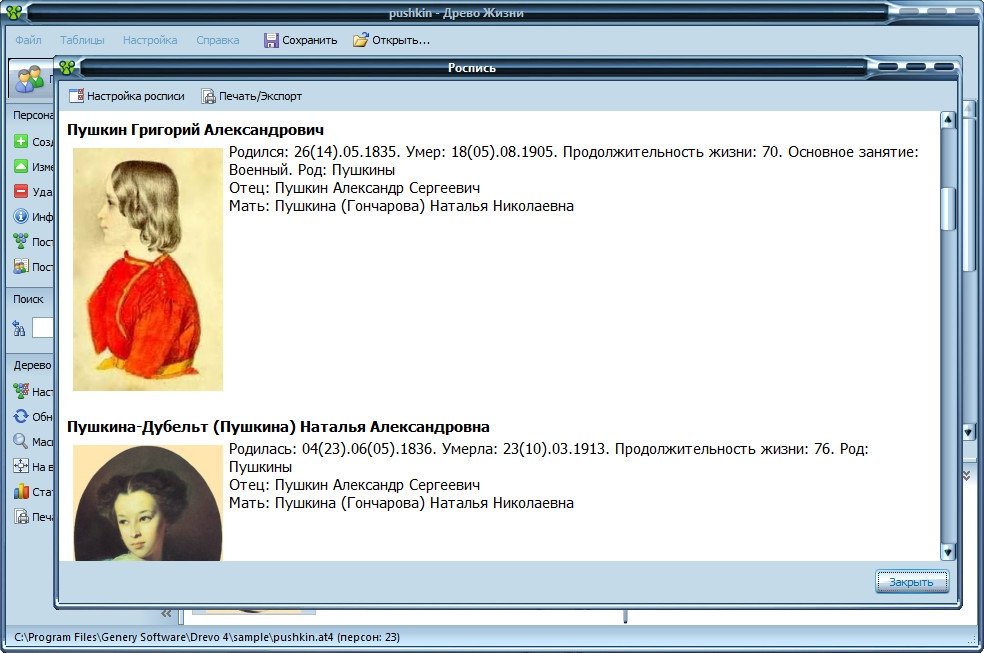Click the green create person icon
Viewport: 984px width, 653px height.
coord(21,141)
